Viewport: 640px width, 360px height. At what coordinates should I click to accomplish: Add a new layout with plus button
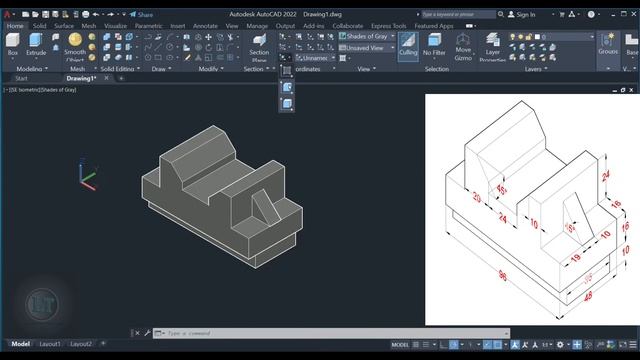click(x=103, y=344)
